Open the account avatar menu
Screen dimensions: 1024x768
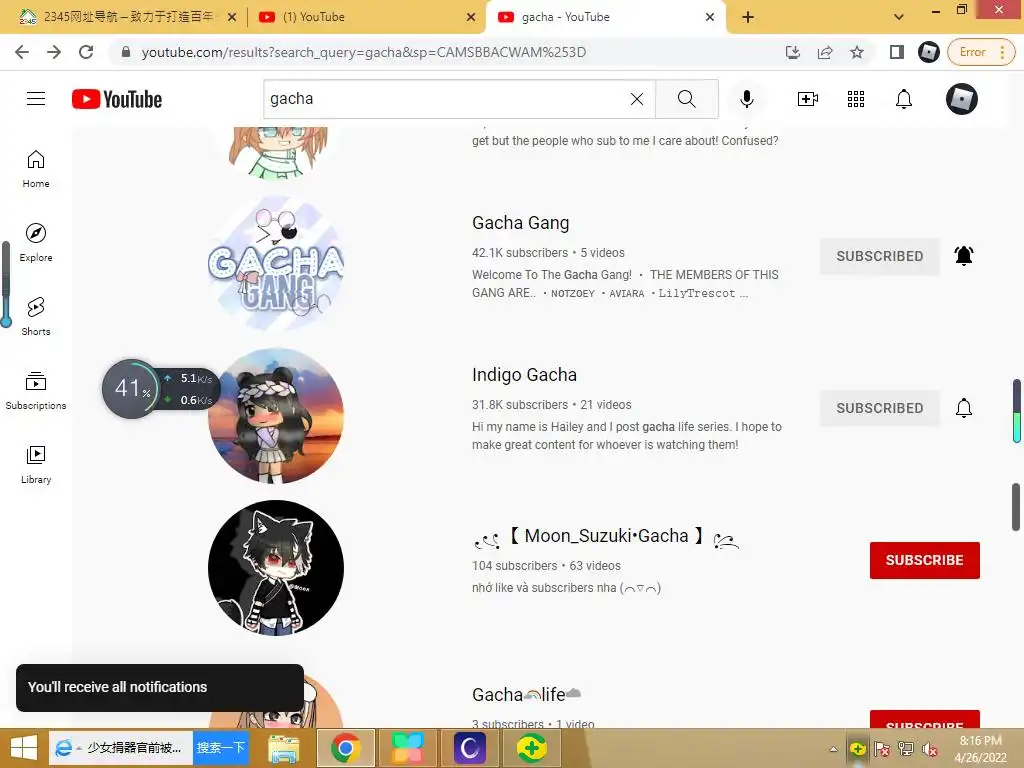pos(962,99)
